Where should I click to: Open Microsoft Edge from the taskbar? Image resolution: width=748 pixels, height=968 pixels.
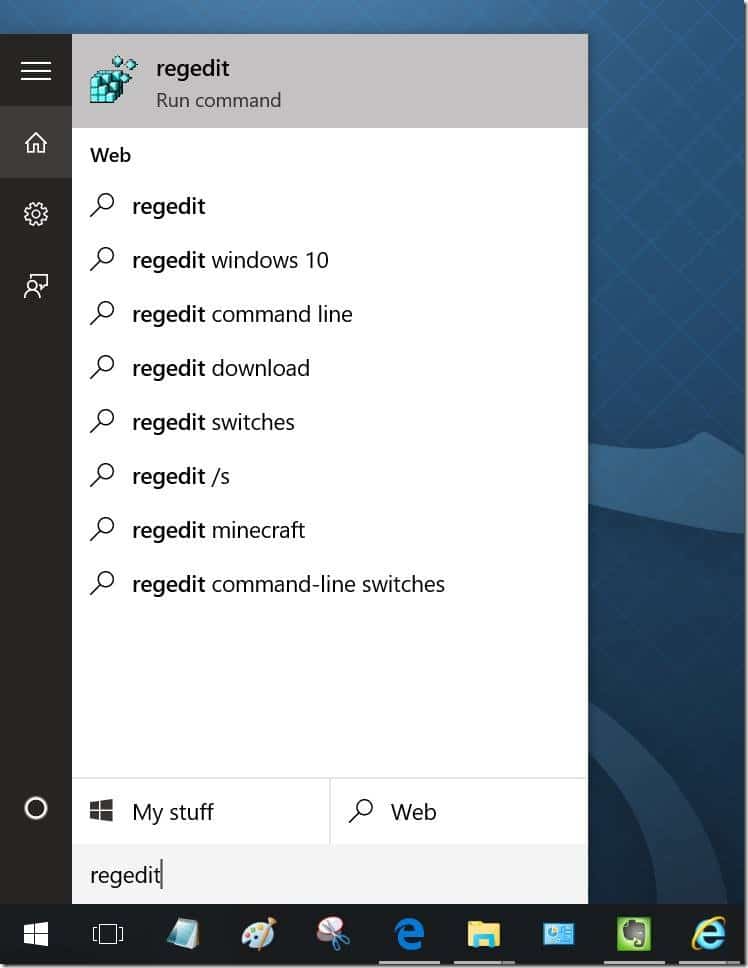coord(409,934)
